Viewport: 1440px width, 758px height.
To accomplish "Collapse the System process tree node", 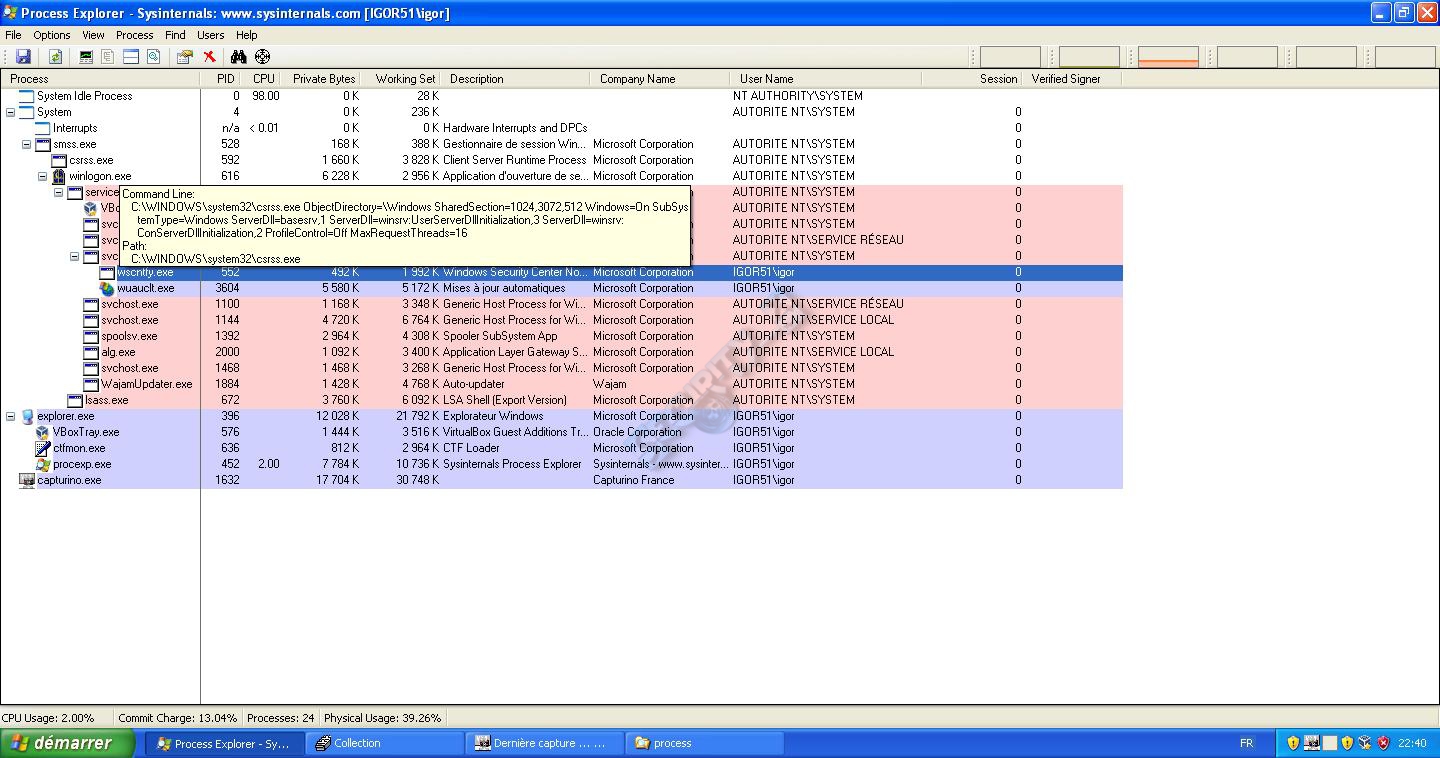I will pos(10,112).
